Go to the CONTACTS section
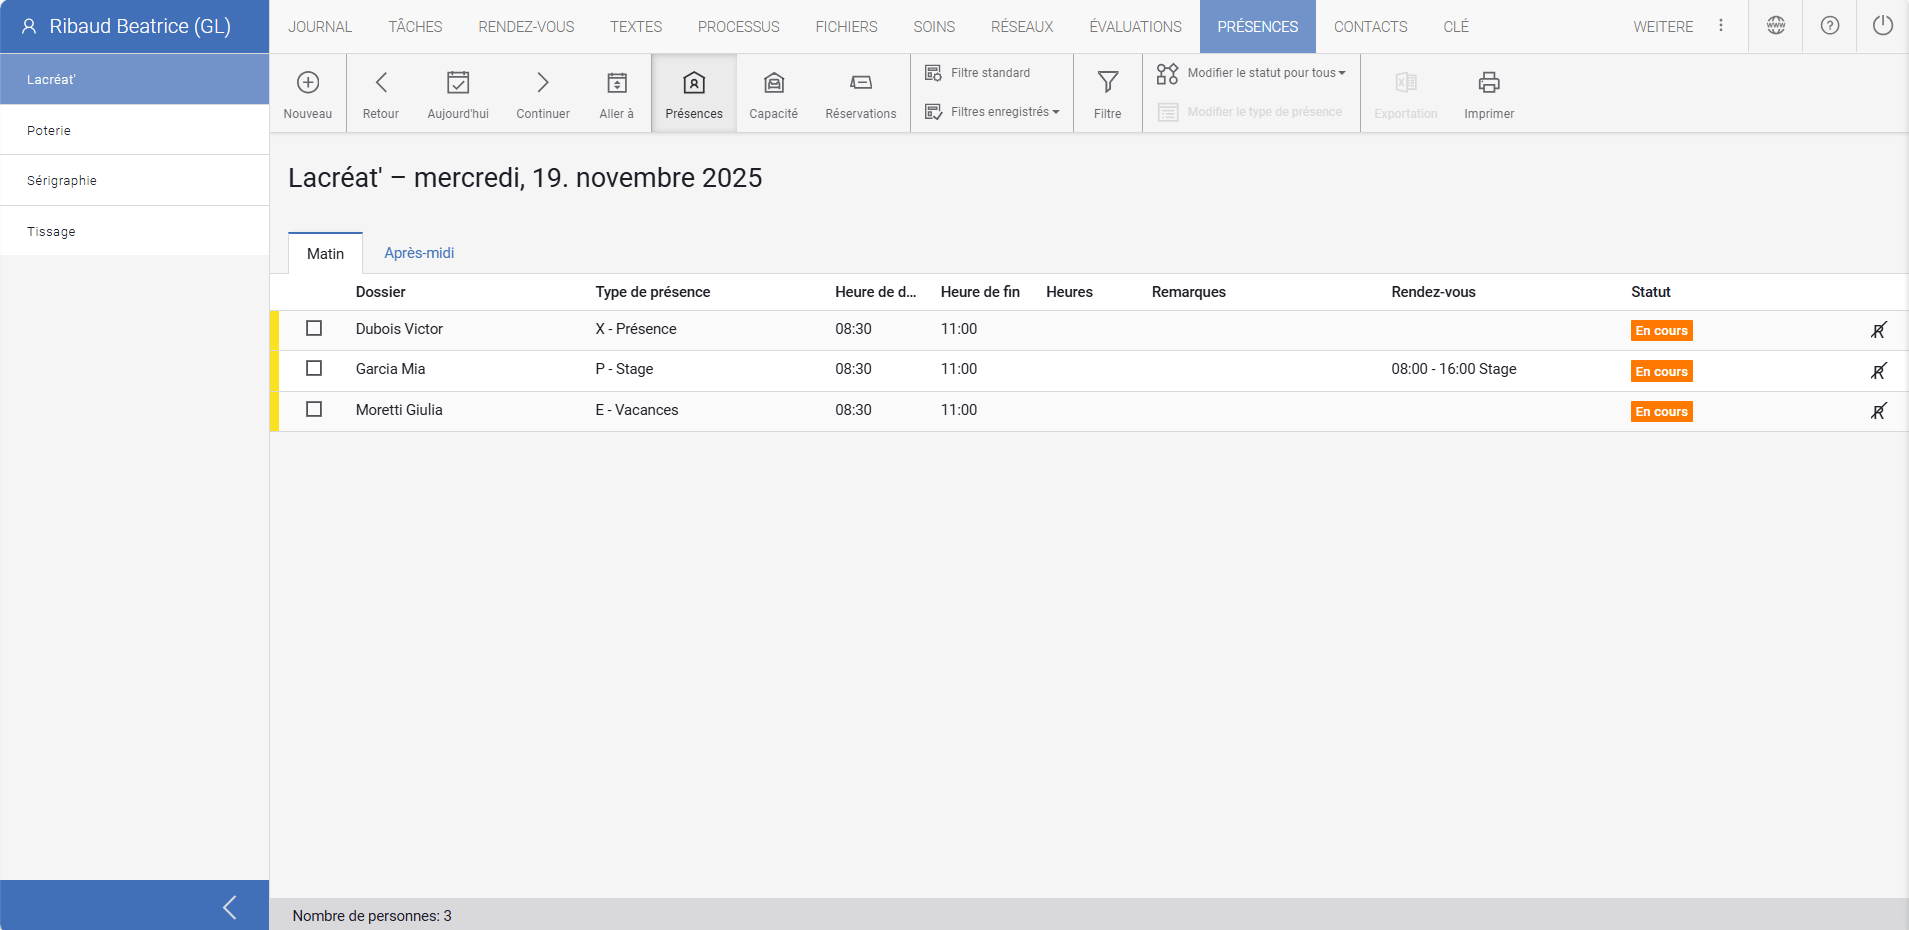The image size is (1909, 930). tap(1370, 26)
